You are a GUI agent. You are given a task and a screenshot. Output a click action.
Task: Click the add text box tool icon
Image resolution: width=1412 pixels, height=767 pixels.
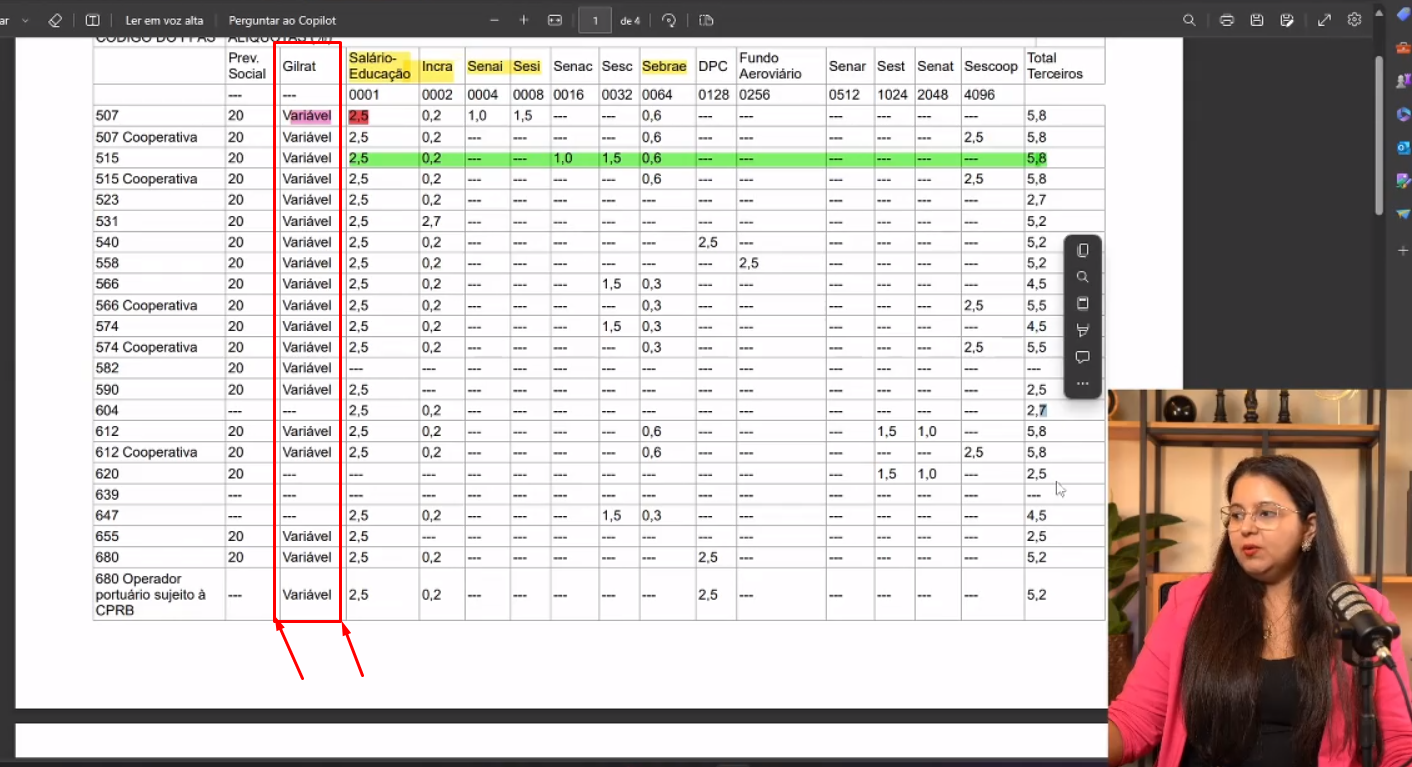click(92, 20)
